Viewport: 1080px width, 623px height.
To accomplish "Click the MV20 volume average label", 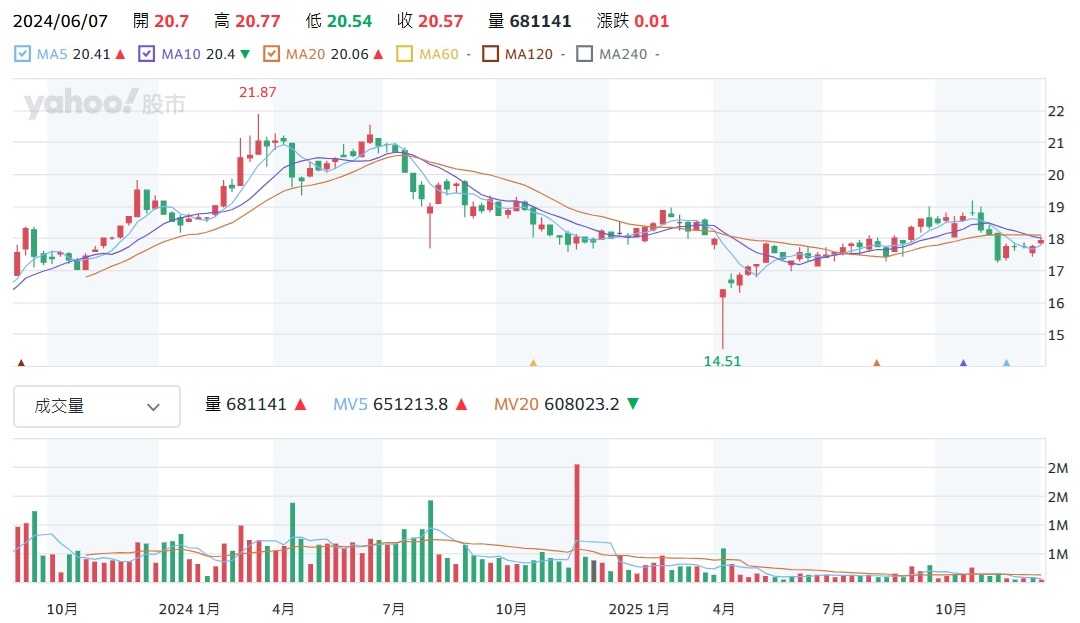I will click(x=556, y=405).
